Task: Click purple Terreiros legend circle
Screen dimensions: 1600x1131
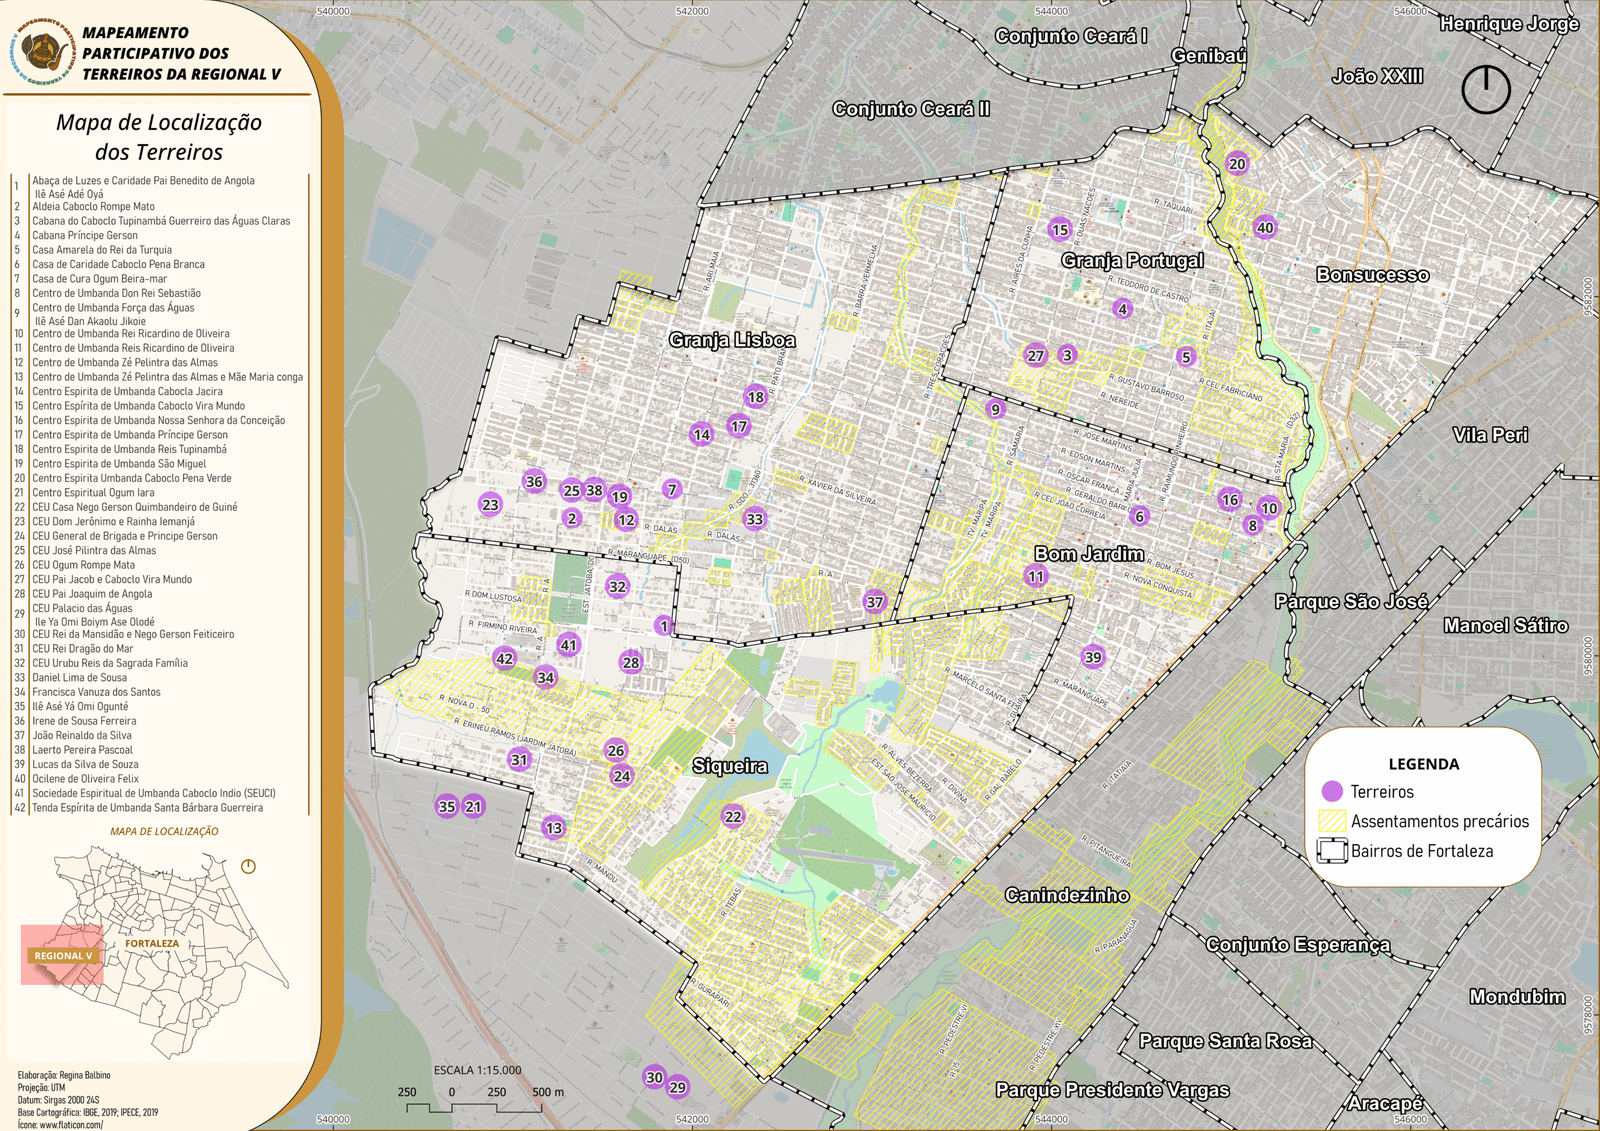Action: pyautogui.click(x=1332, y=791)
